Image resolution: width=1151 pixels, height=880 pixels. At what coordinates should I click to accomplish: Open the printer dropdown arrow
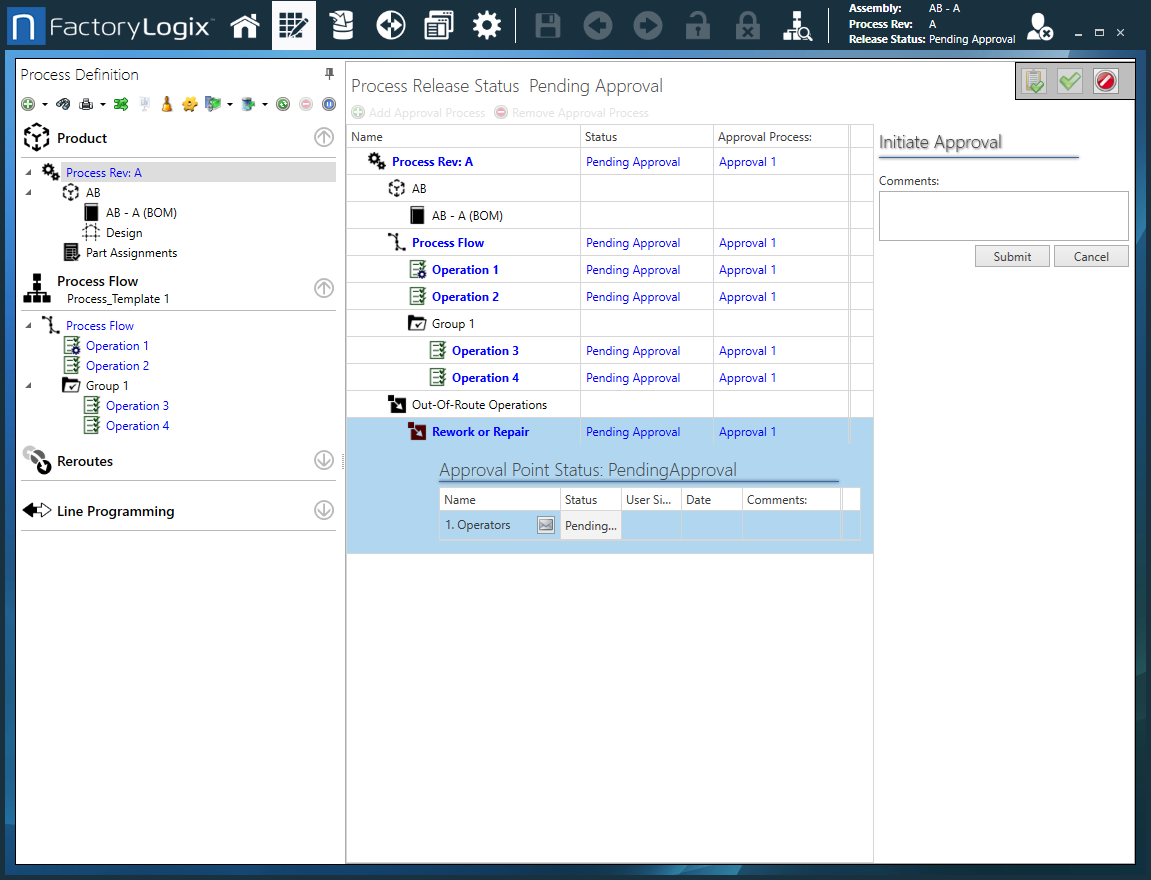[103, 104]
